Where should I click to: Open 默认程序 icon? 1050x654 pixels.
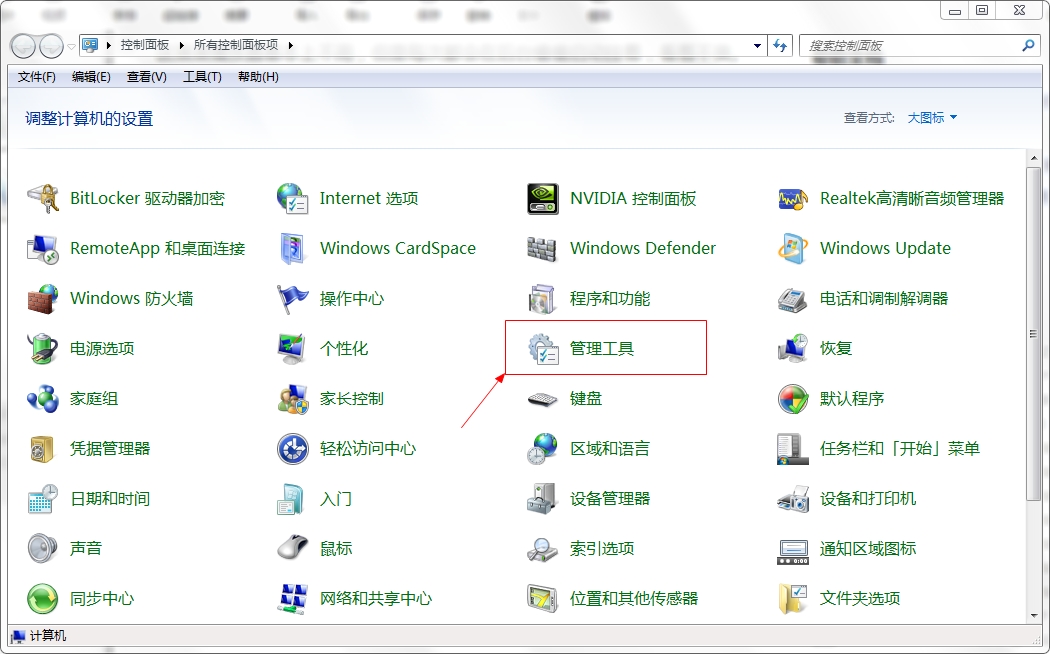(793, 398)
